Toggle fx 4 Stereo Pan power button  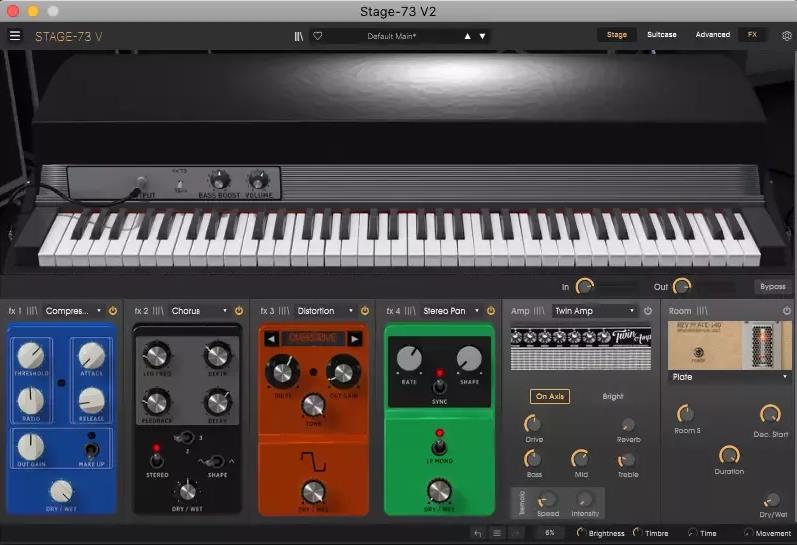point(491,311)
